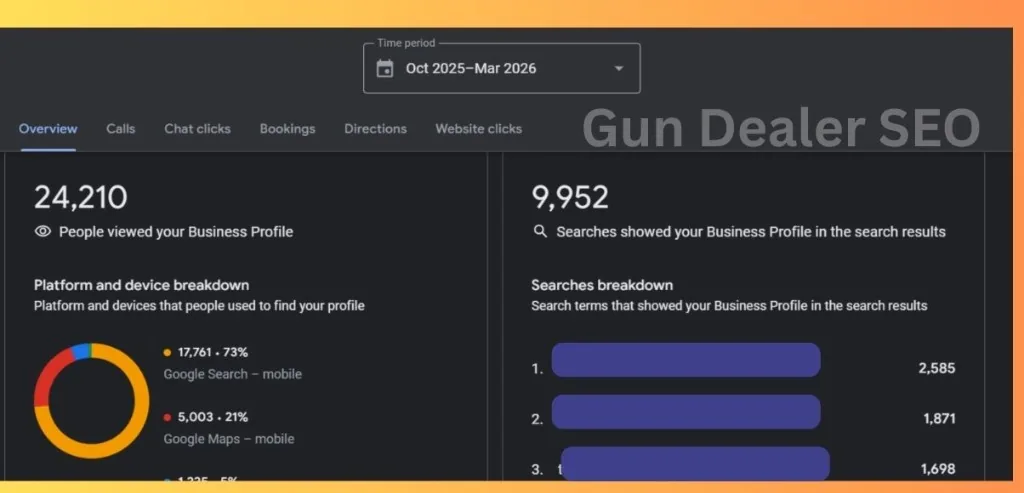The height and width of the screenshot is (493, 1024).
Task: Click 'Searches breakdown' heading
Action: click(602, 285)
